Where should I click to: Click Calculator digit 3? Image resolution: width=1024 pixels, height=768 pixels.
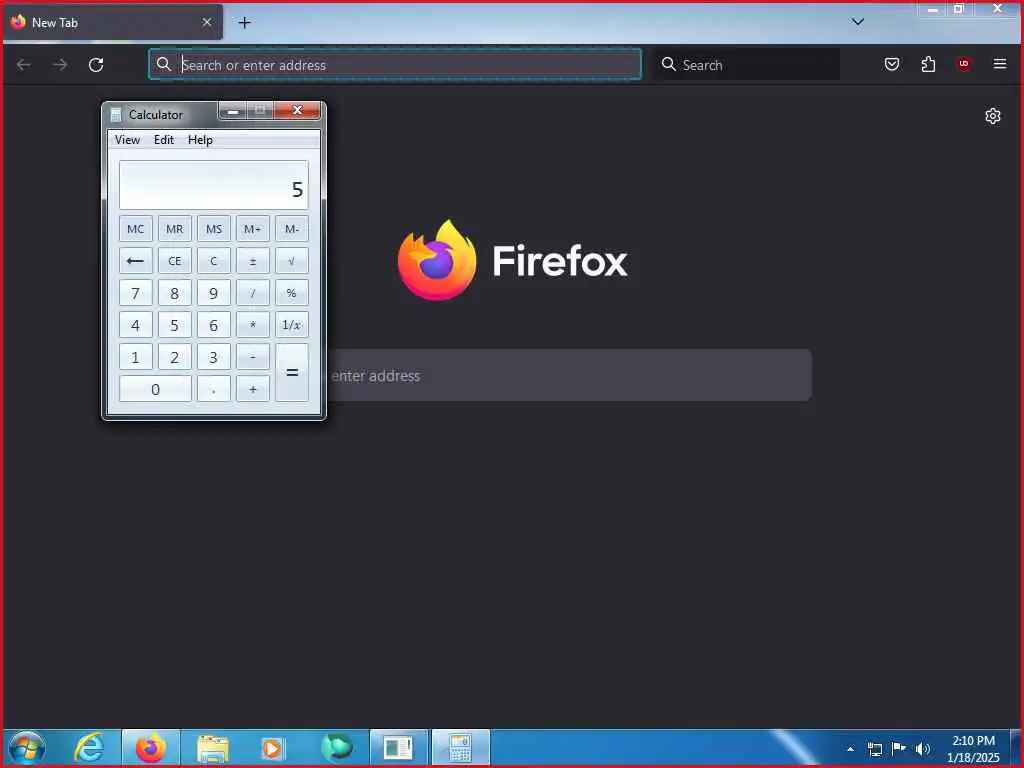click(214, 357)
